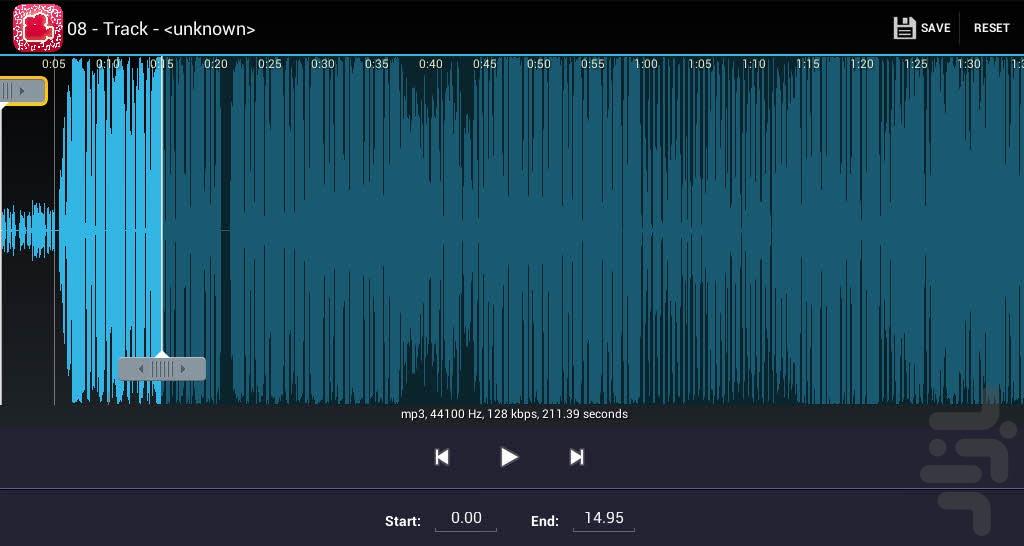The height and width of the screenshot is (546, 1024).
Task: Click the 1:15 timeline marker
Action: 808,64
